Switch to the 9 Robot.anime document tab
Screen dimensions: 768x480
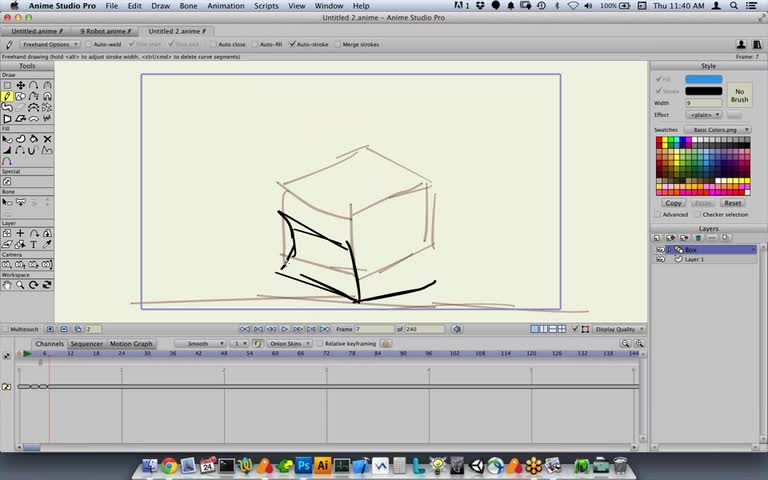click(x=105, y=31)
